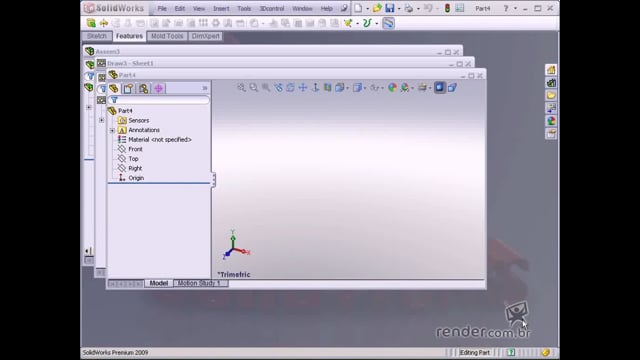Click the Edit Appearance color ball icon
Image resolution: width=640 pixels, height=360 pixels.
click(x=392, y=87)
